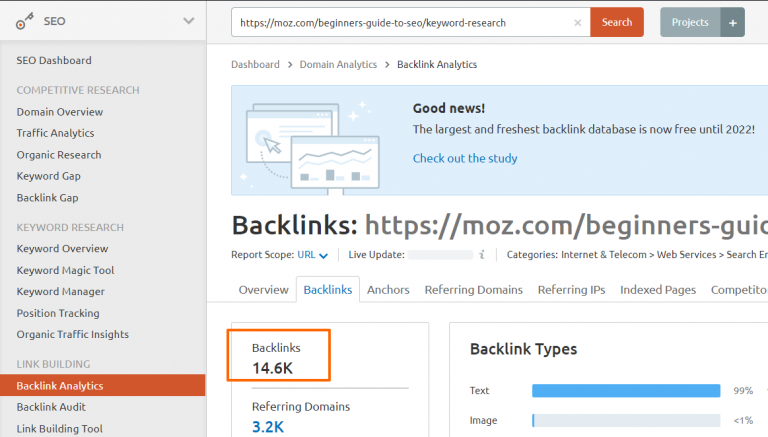
Task: Select the Backlinks tab
Action: 328,290
